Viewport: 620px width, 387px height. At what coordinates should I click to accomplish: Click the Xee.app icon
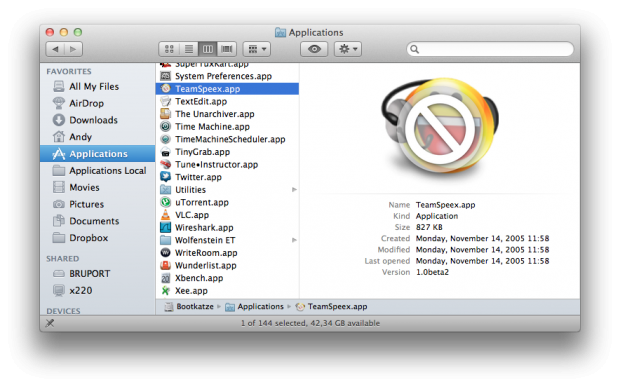(165, 291)
